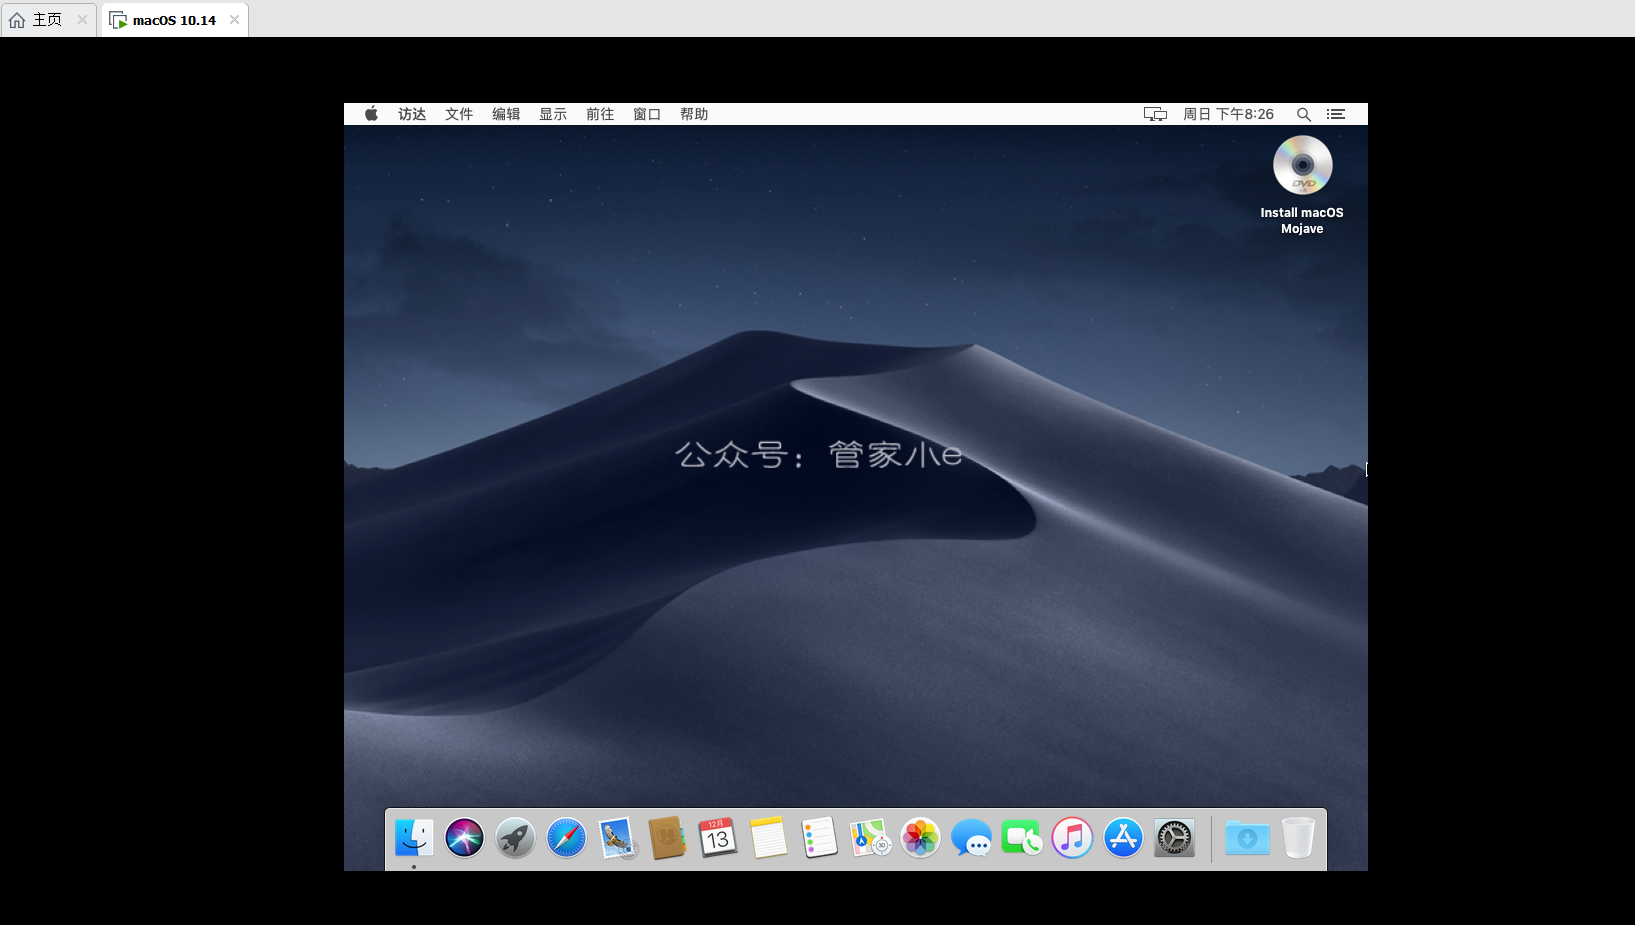Open Reminders list icon
1635x925 pixels.
819,838
